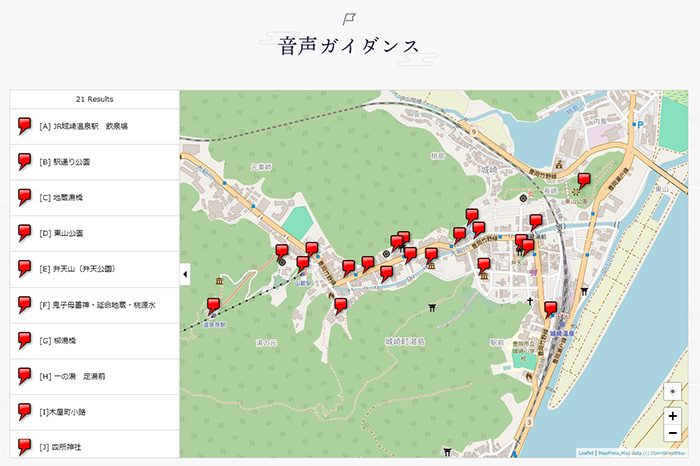The image size is (700, 466).
Task: Zoom in on the map
Action: pyautogui.click(x=672, y=416)
